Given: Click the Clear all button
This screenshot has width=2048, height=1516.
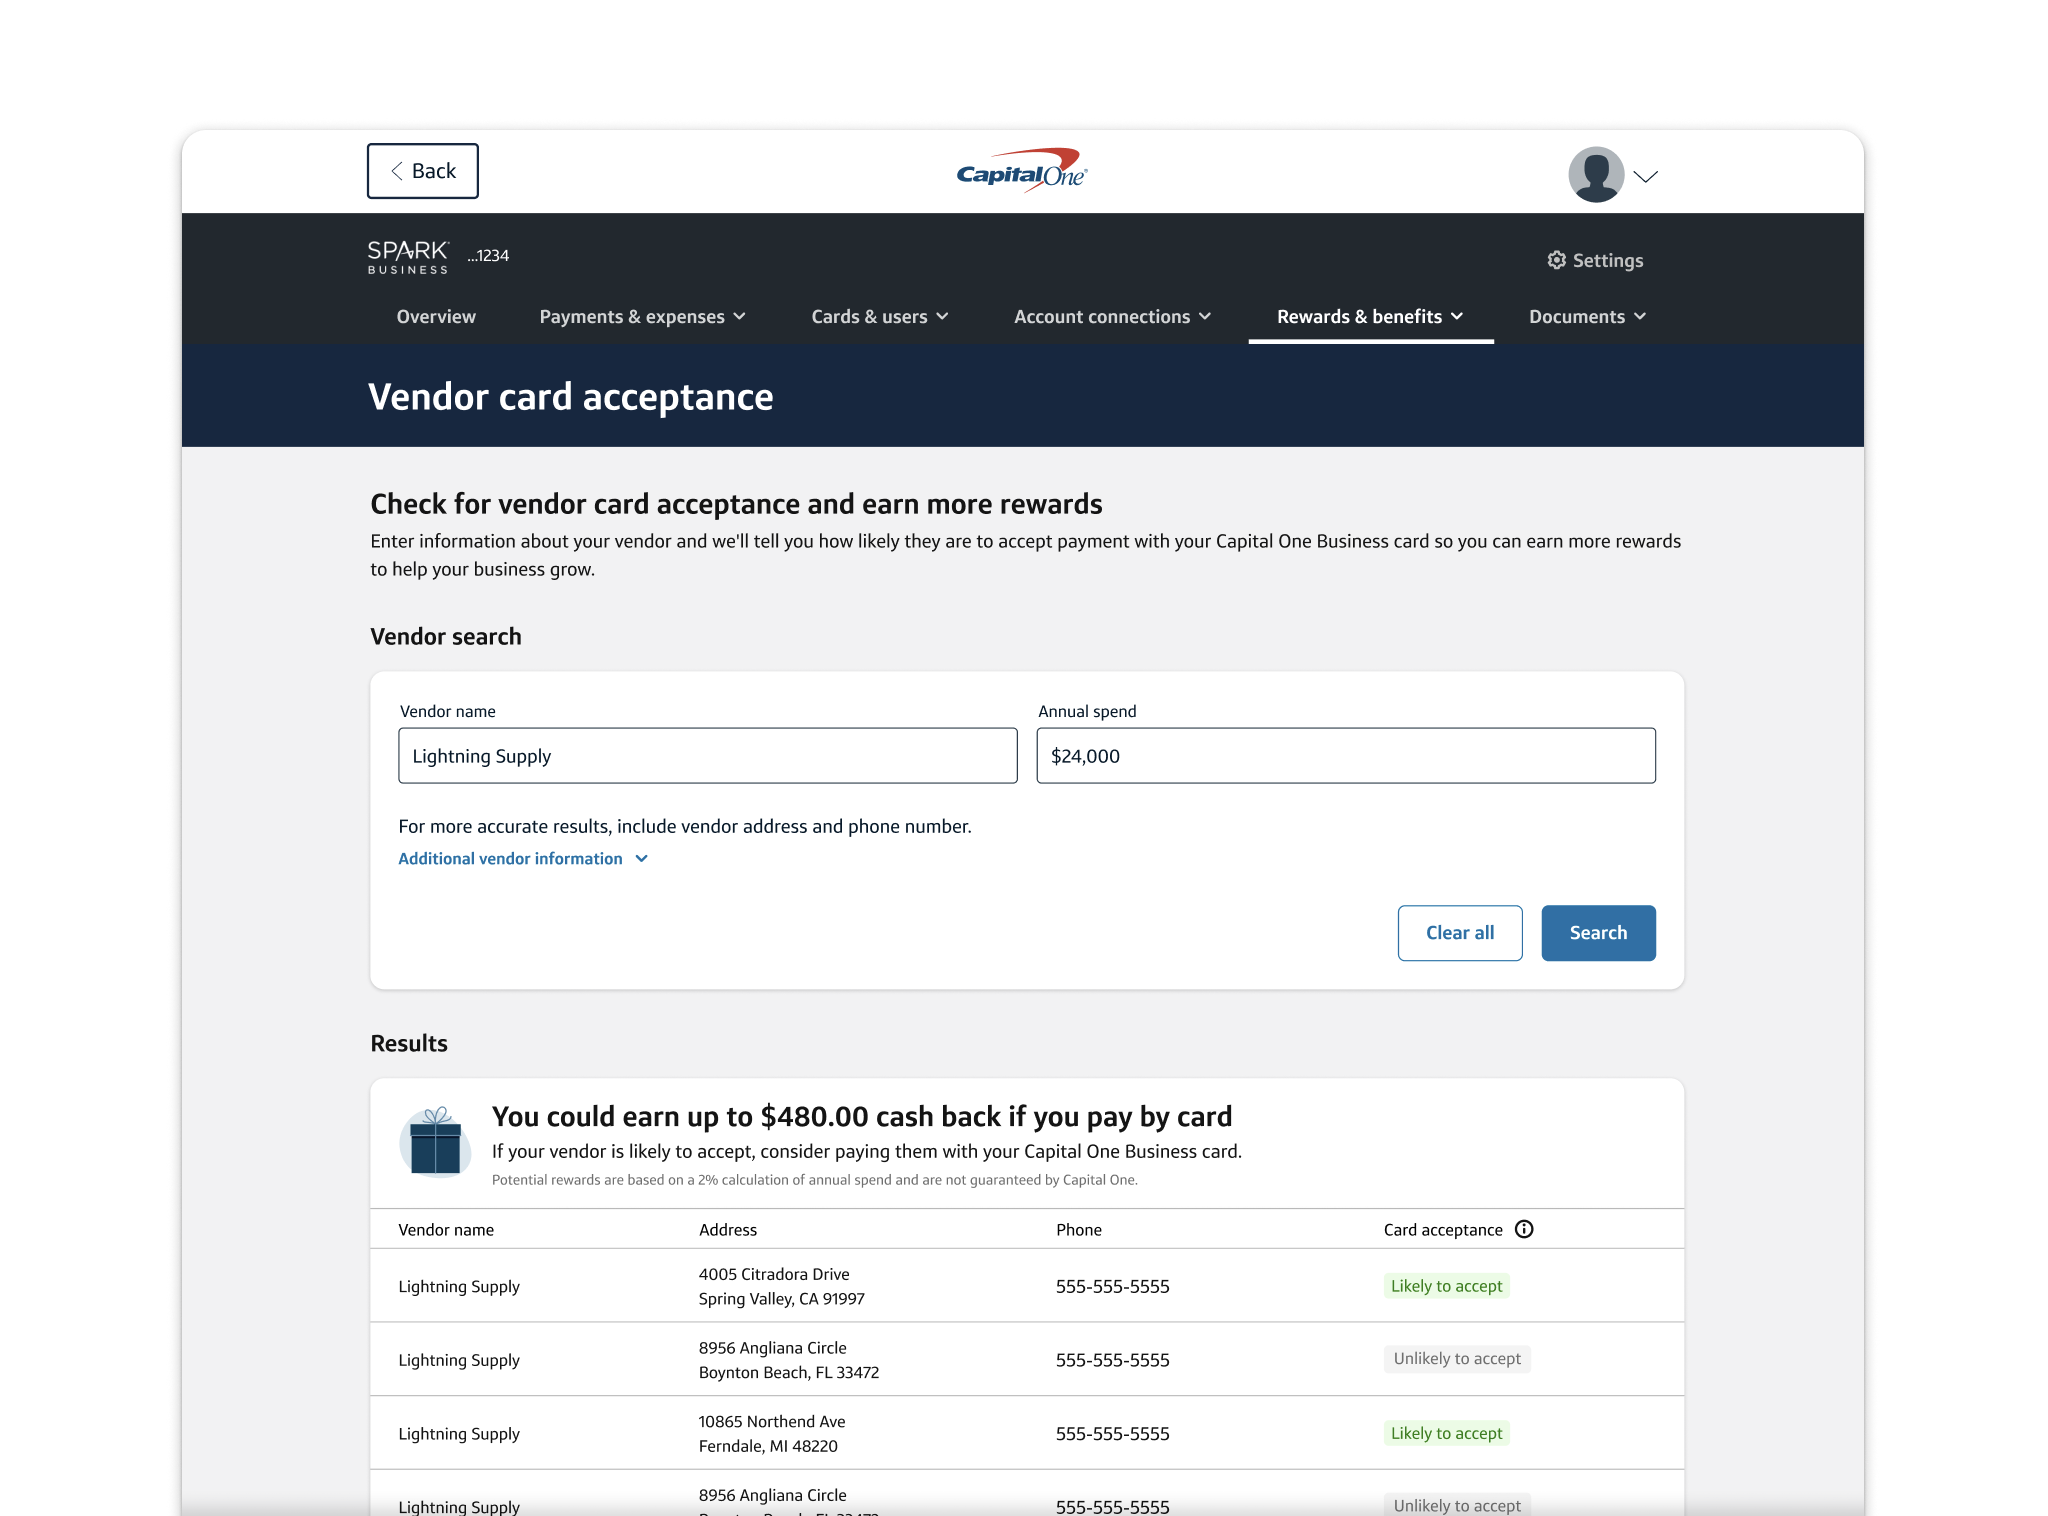Looking at the screenshot, I should tap(1459, 933).
